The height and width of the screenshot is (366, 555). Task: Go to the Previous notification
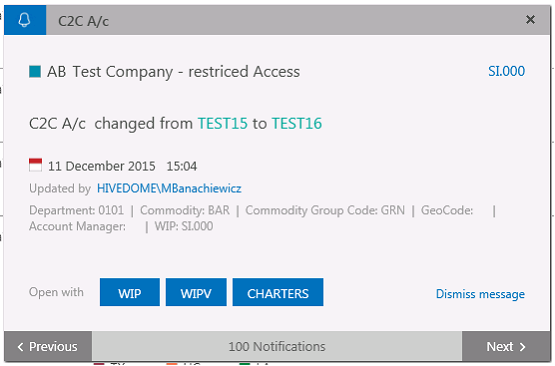coord(48,346)
